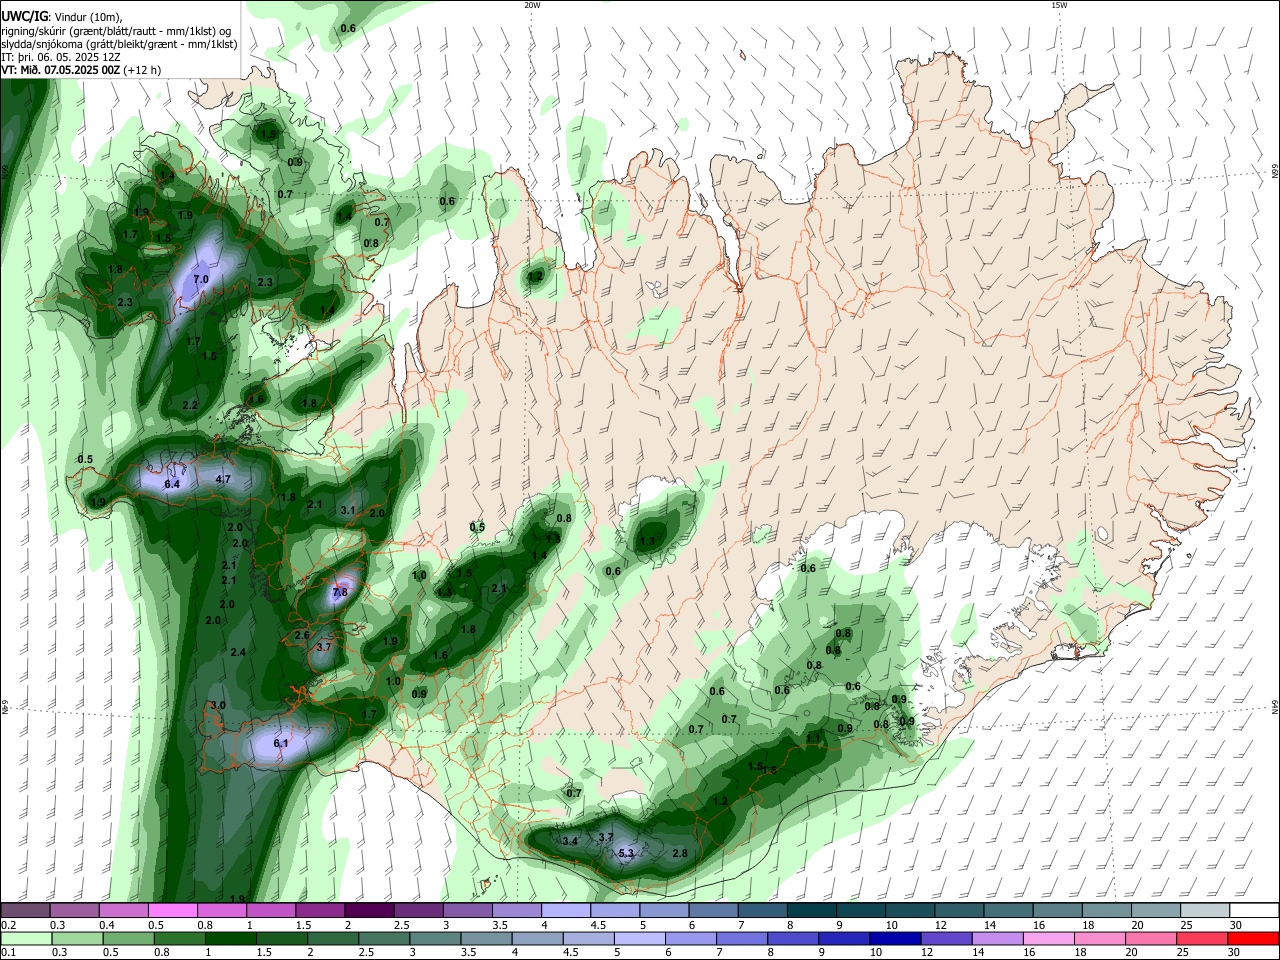Click the 15W longitude label

coord(1059,5)
